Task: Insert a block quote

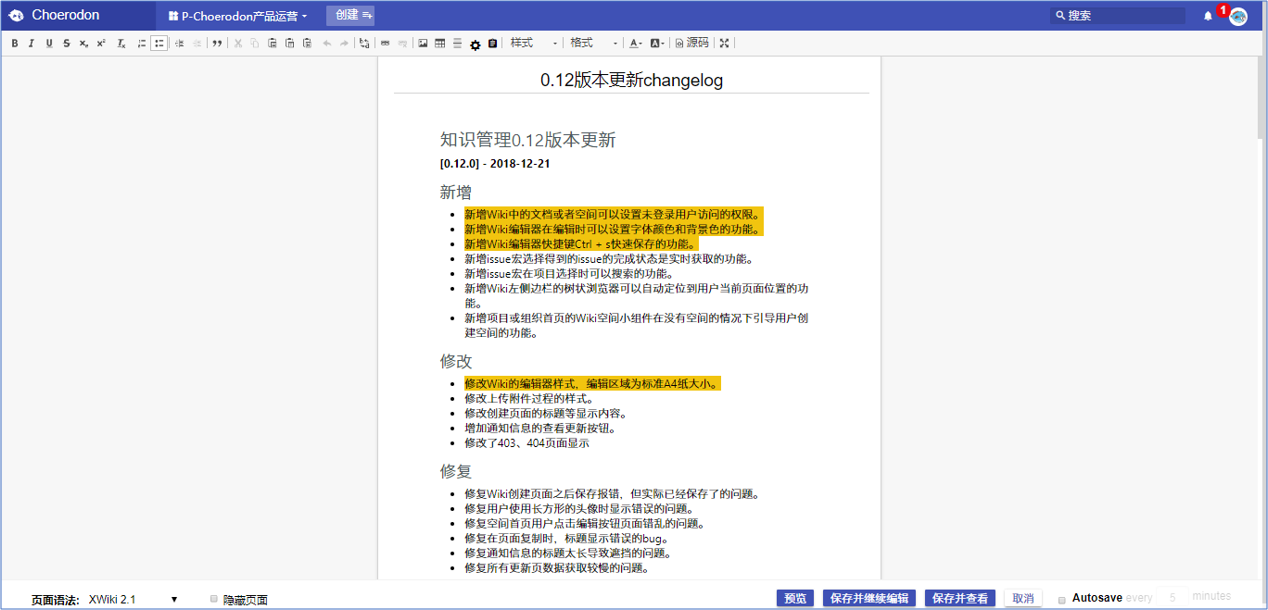Action: pyautogui.click(x=217, y=43)
